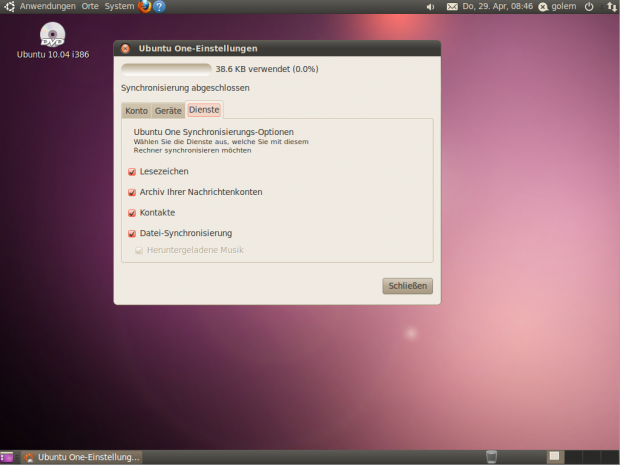The height and width of the screenshot is (465, 620).
Task: Open the Ubuntu logo main menu icon
Action: click(9, 6)
